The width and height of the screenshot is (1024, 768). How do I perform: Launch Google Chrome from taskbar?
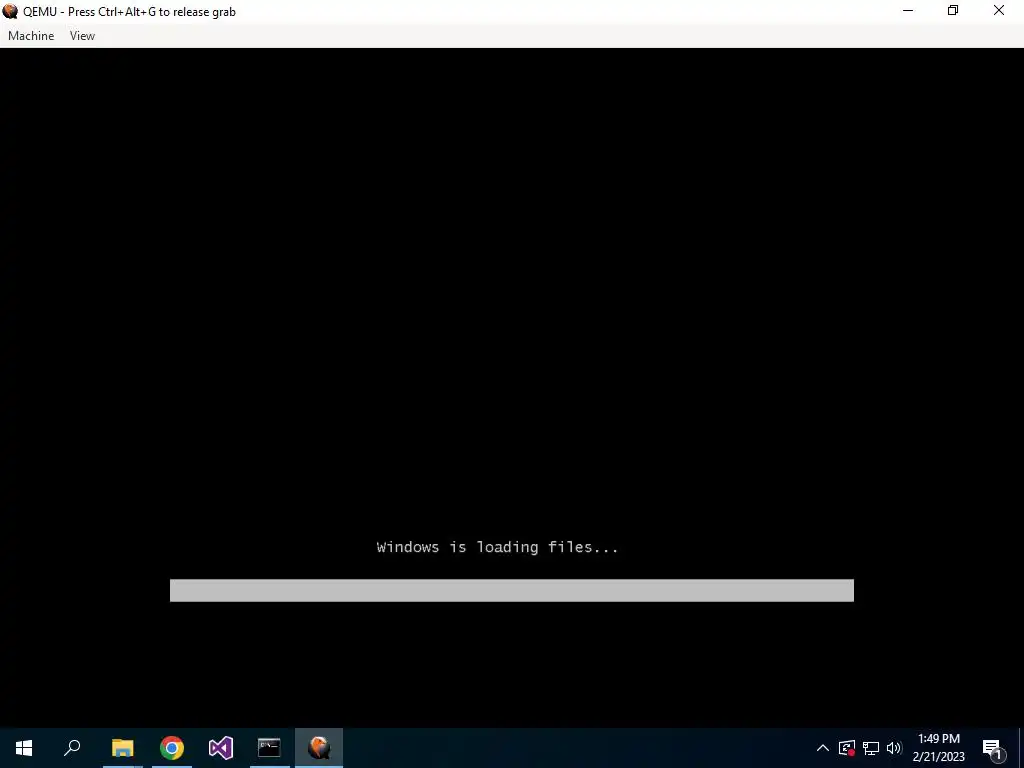click(x=172, y=748)
